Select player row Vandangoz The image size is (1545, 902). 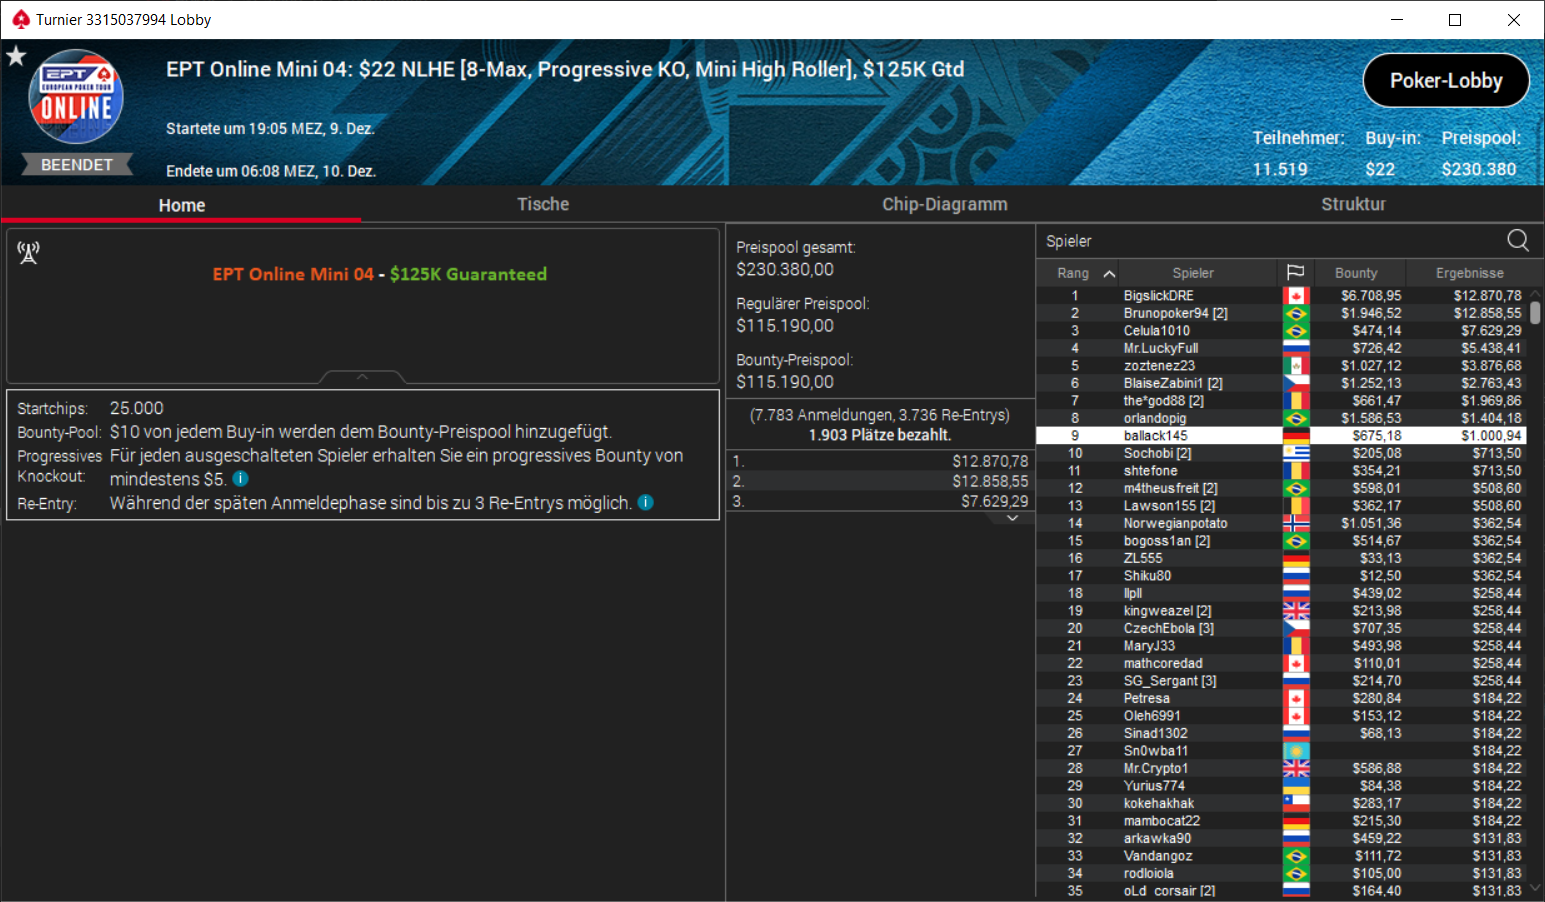click(x=1282, y=856)
